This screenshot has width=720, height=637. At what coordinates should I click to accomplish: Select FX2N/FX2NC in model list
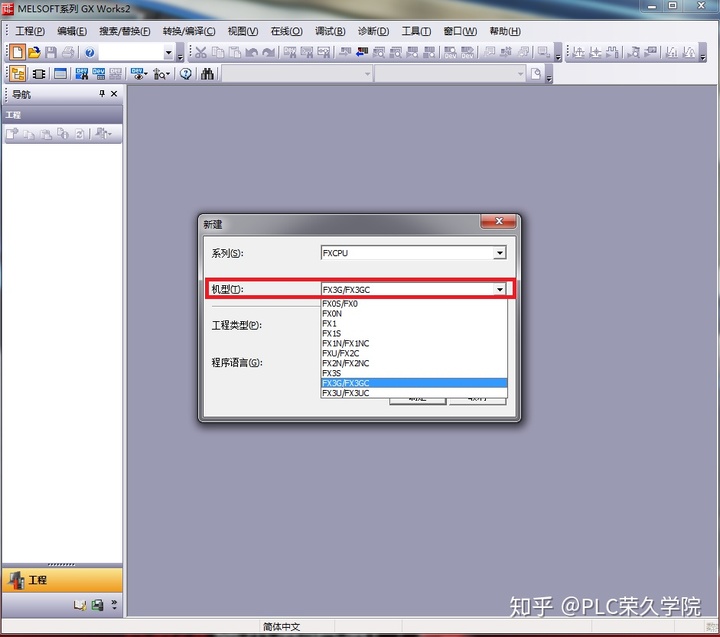pos(414,363)
